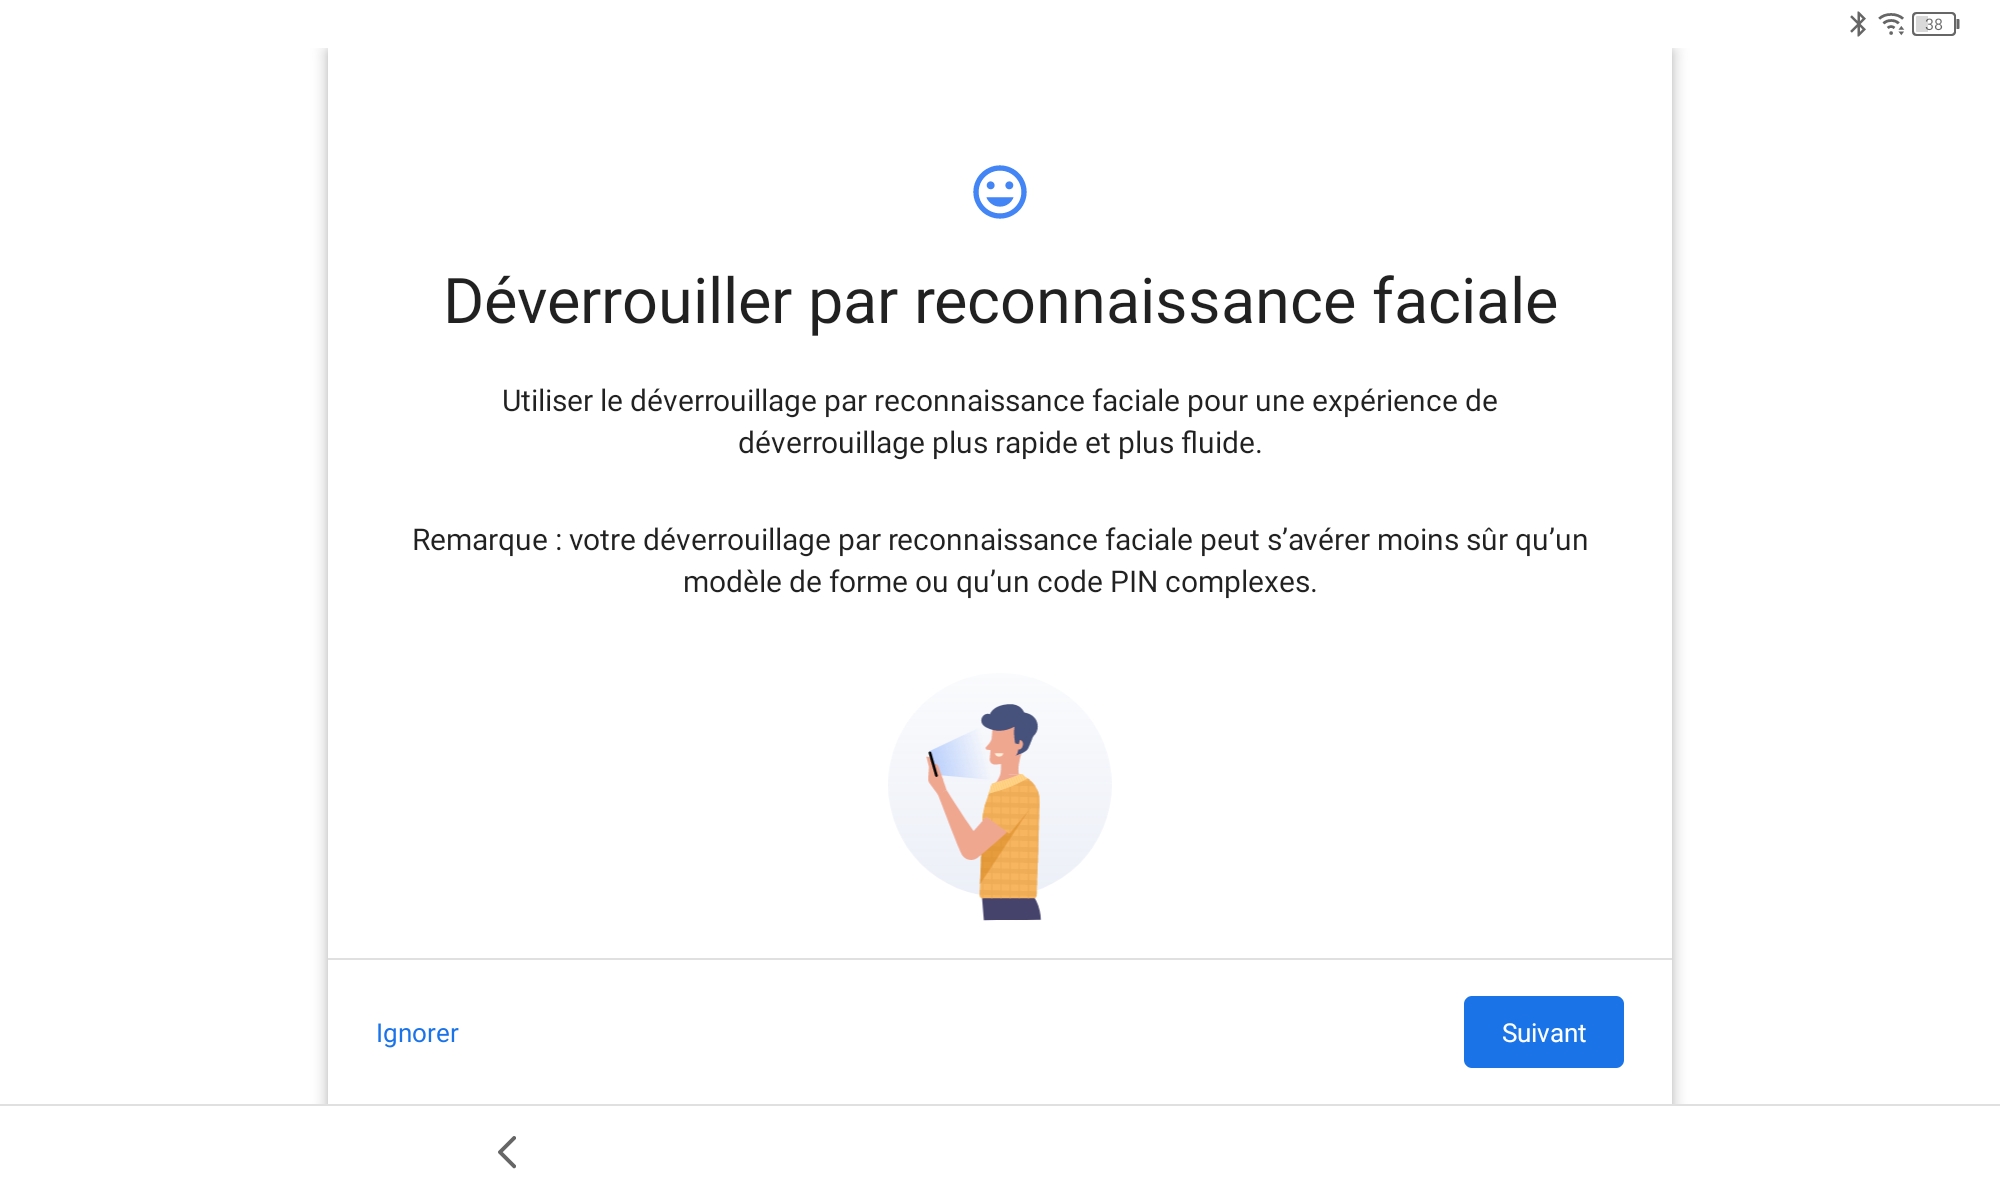2000x1200 pixels.
Task: Tap the battery level indicator showing 38
Action: pos(1935,24)
